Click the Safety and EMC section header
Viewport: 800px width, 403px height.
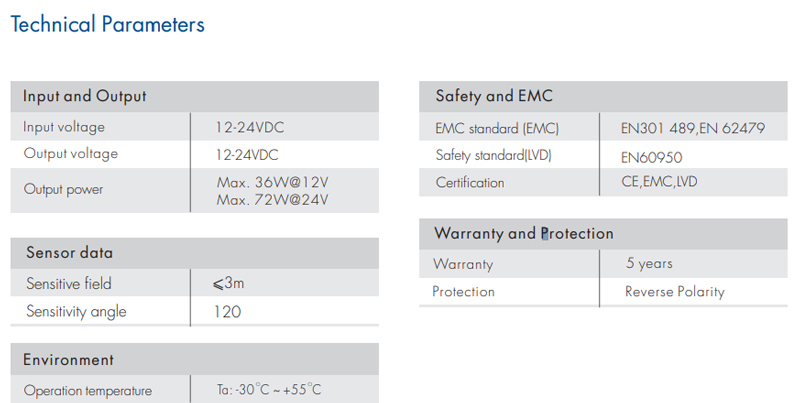494,97
